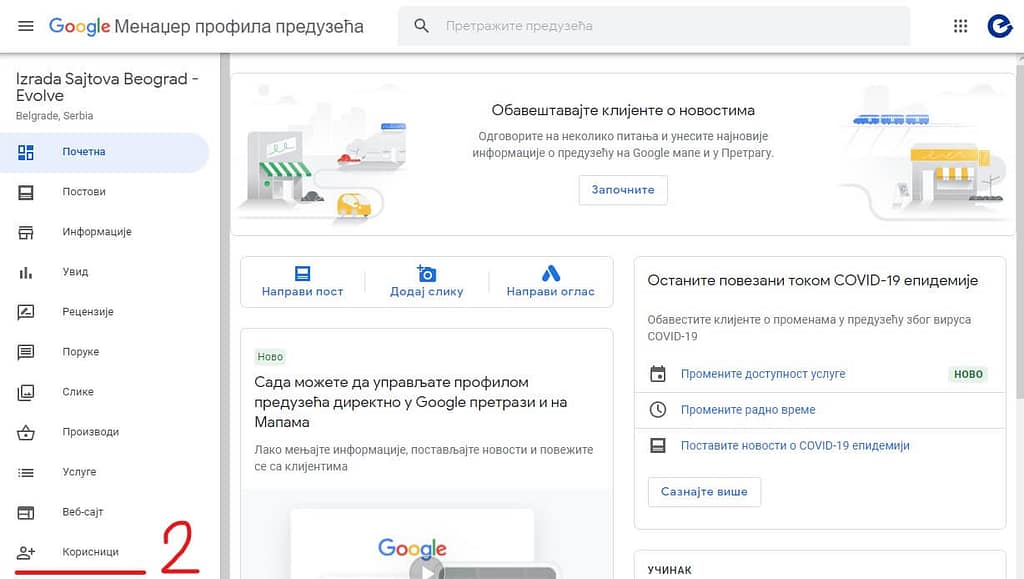Click the Направи оглас Ads icon
The width and height of the screenshot is (1024, 579).
[x=550, y=273]
